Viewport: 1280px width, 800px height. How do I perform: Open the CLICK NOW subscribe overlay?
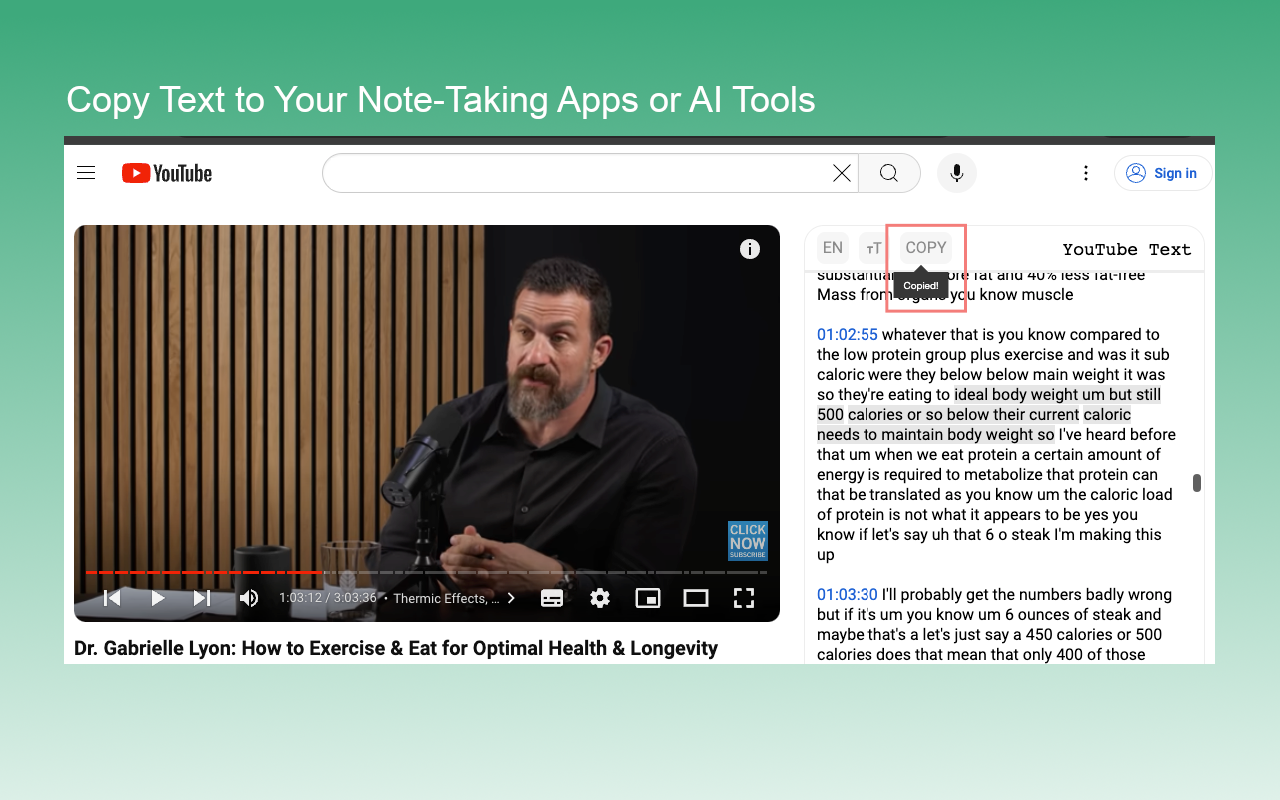(x=747, y=540)
